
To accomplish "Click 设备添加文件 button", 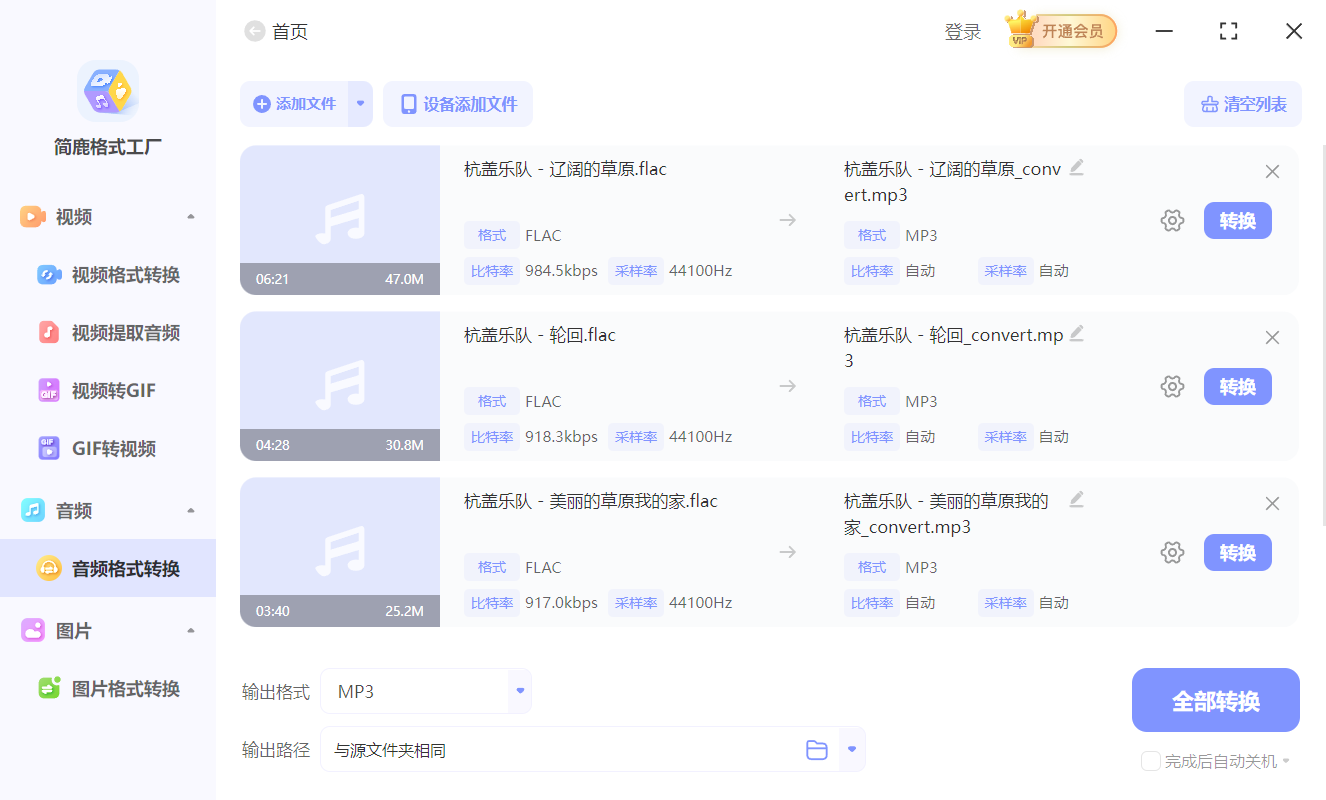I will pos(458,104).
